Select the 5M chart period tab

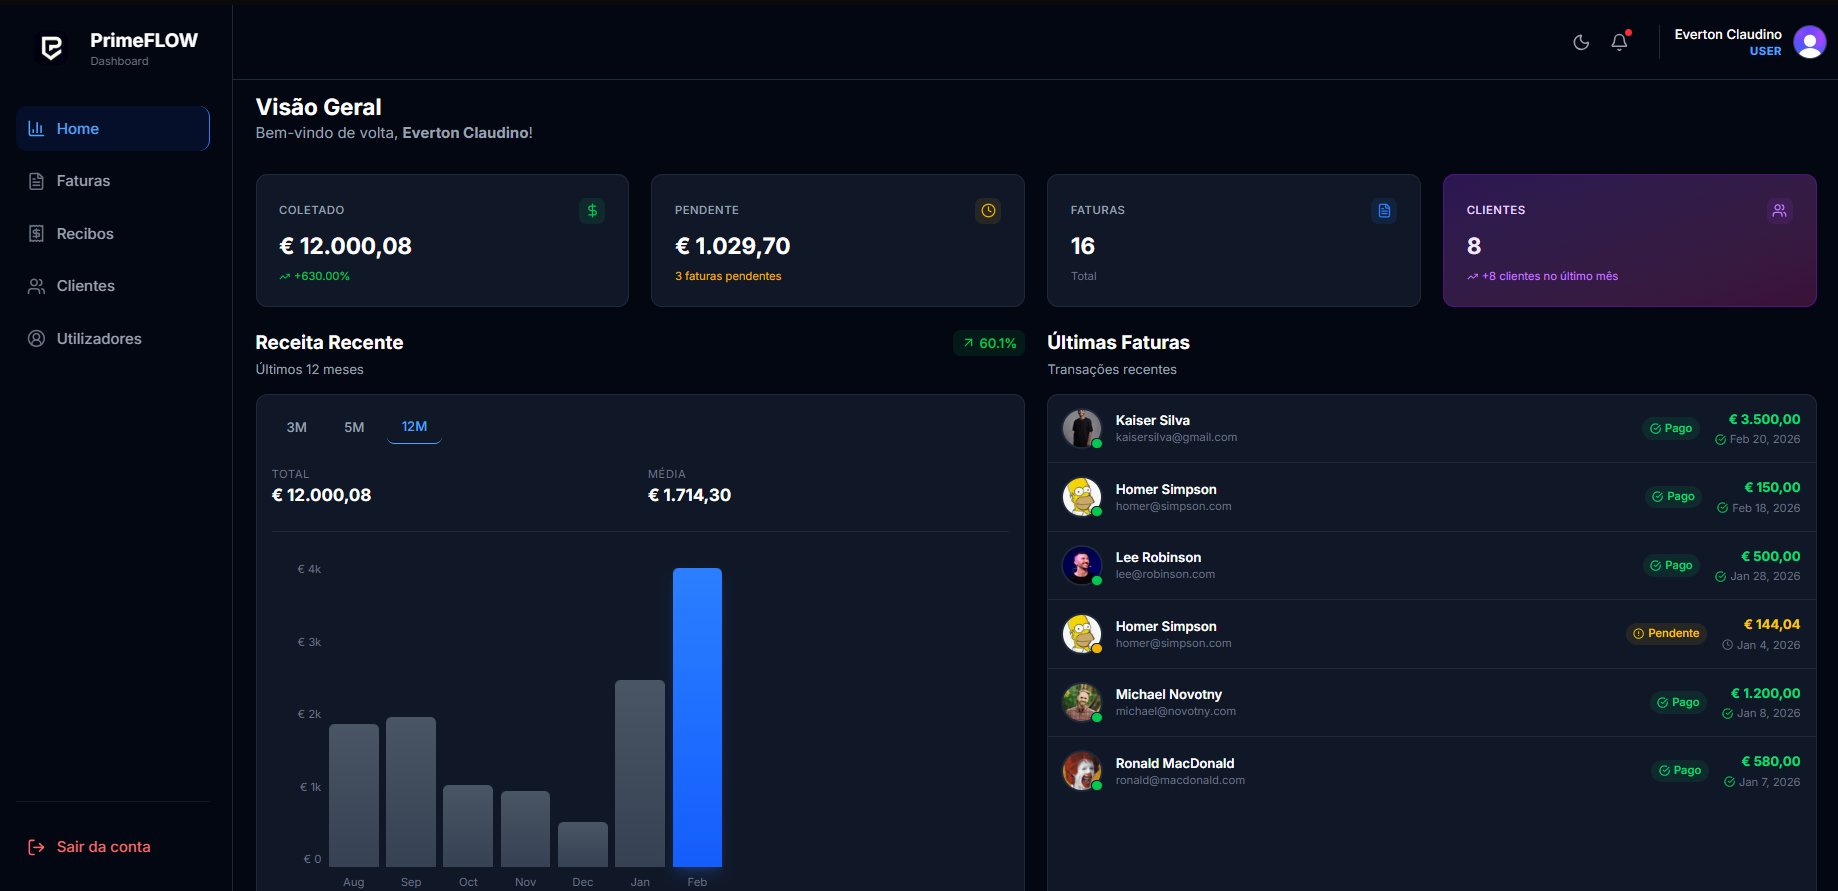click(354, 427)
